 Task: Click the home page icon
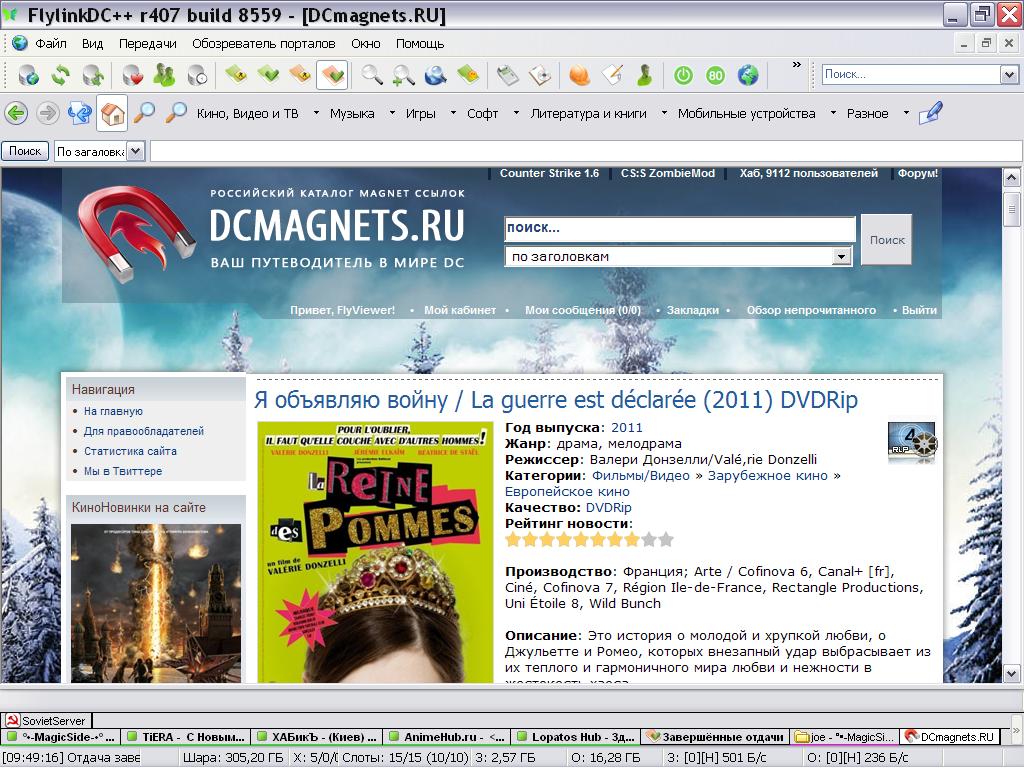point(112,113)
